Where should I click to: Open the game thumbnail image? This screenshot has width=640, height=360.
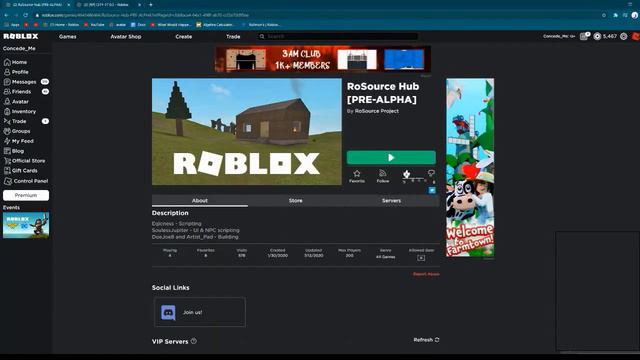(x=247, y=131)
